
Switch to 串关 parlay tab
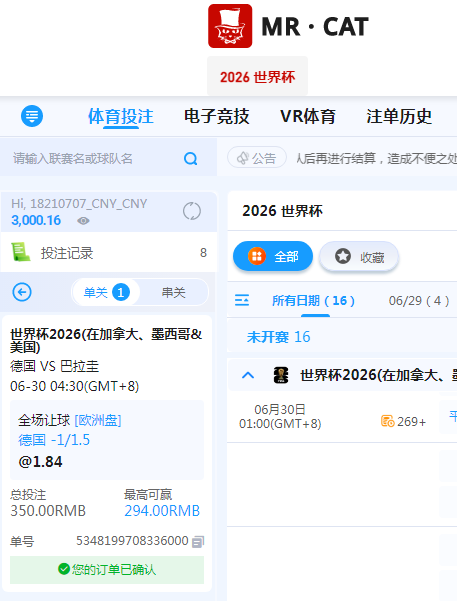[x=173, y=293]
